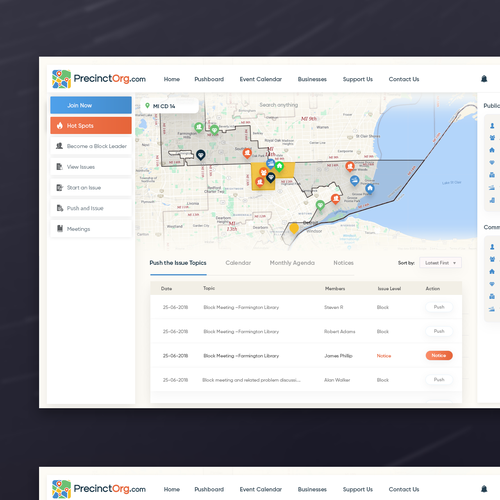Click the Start an Issue icon

59,187
